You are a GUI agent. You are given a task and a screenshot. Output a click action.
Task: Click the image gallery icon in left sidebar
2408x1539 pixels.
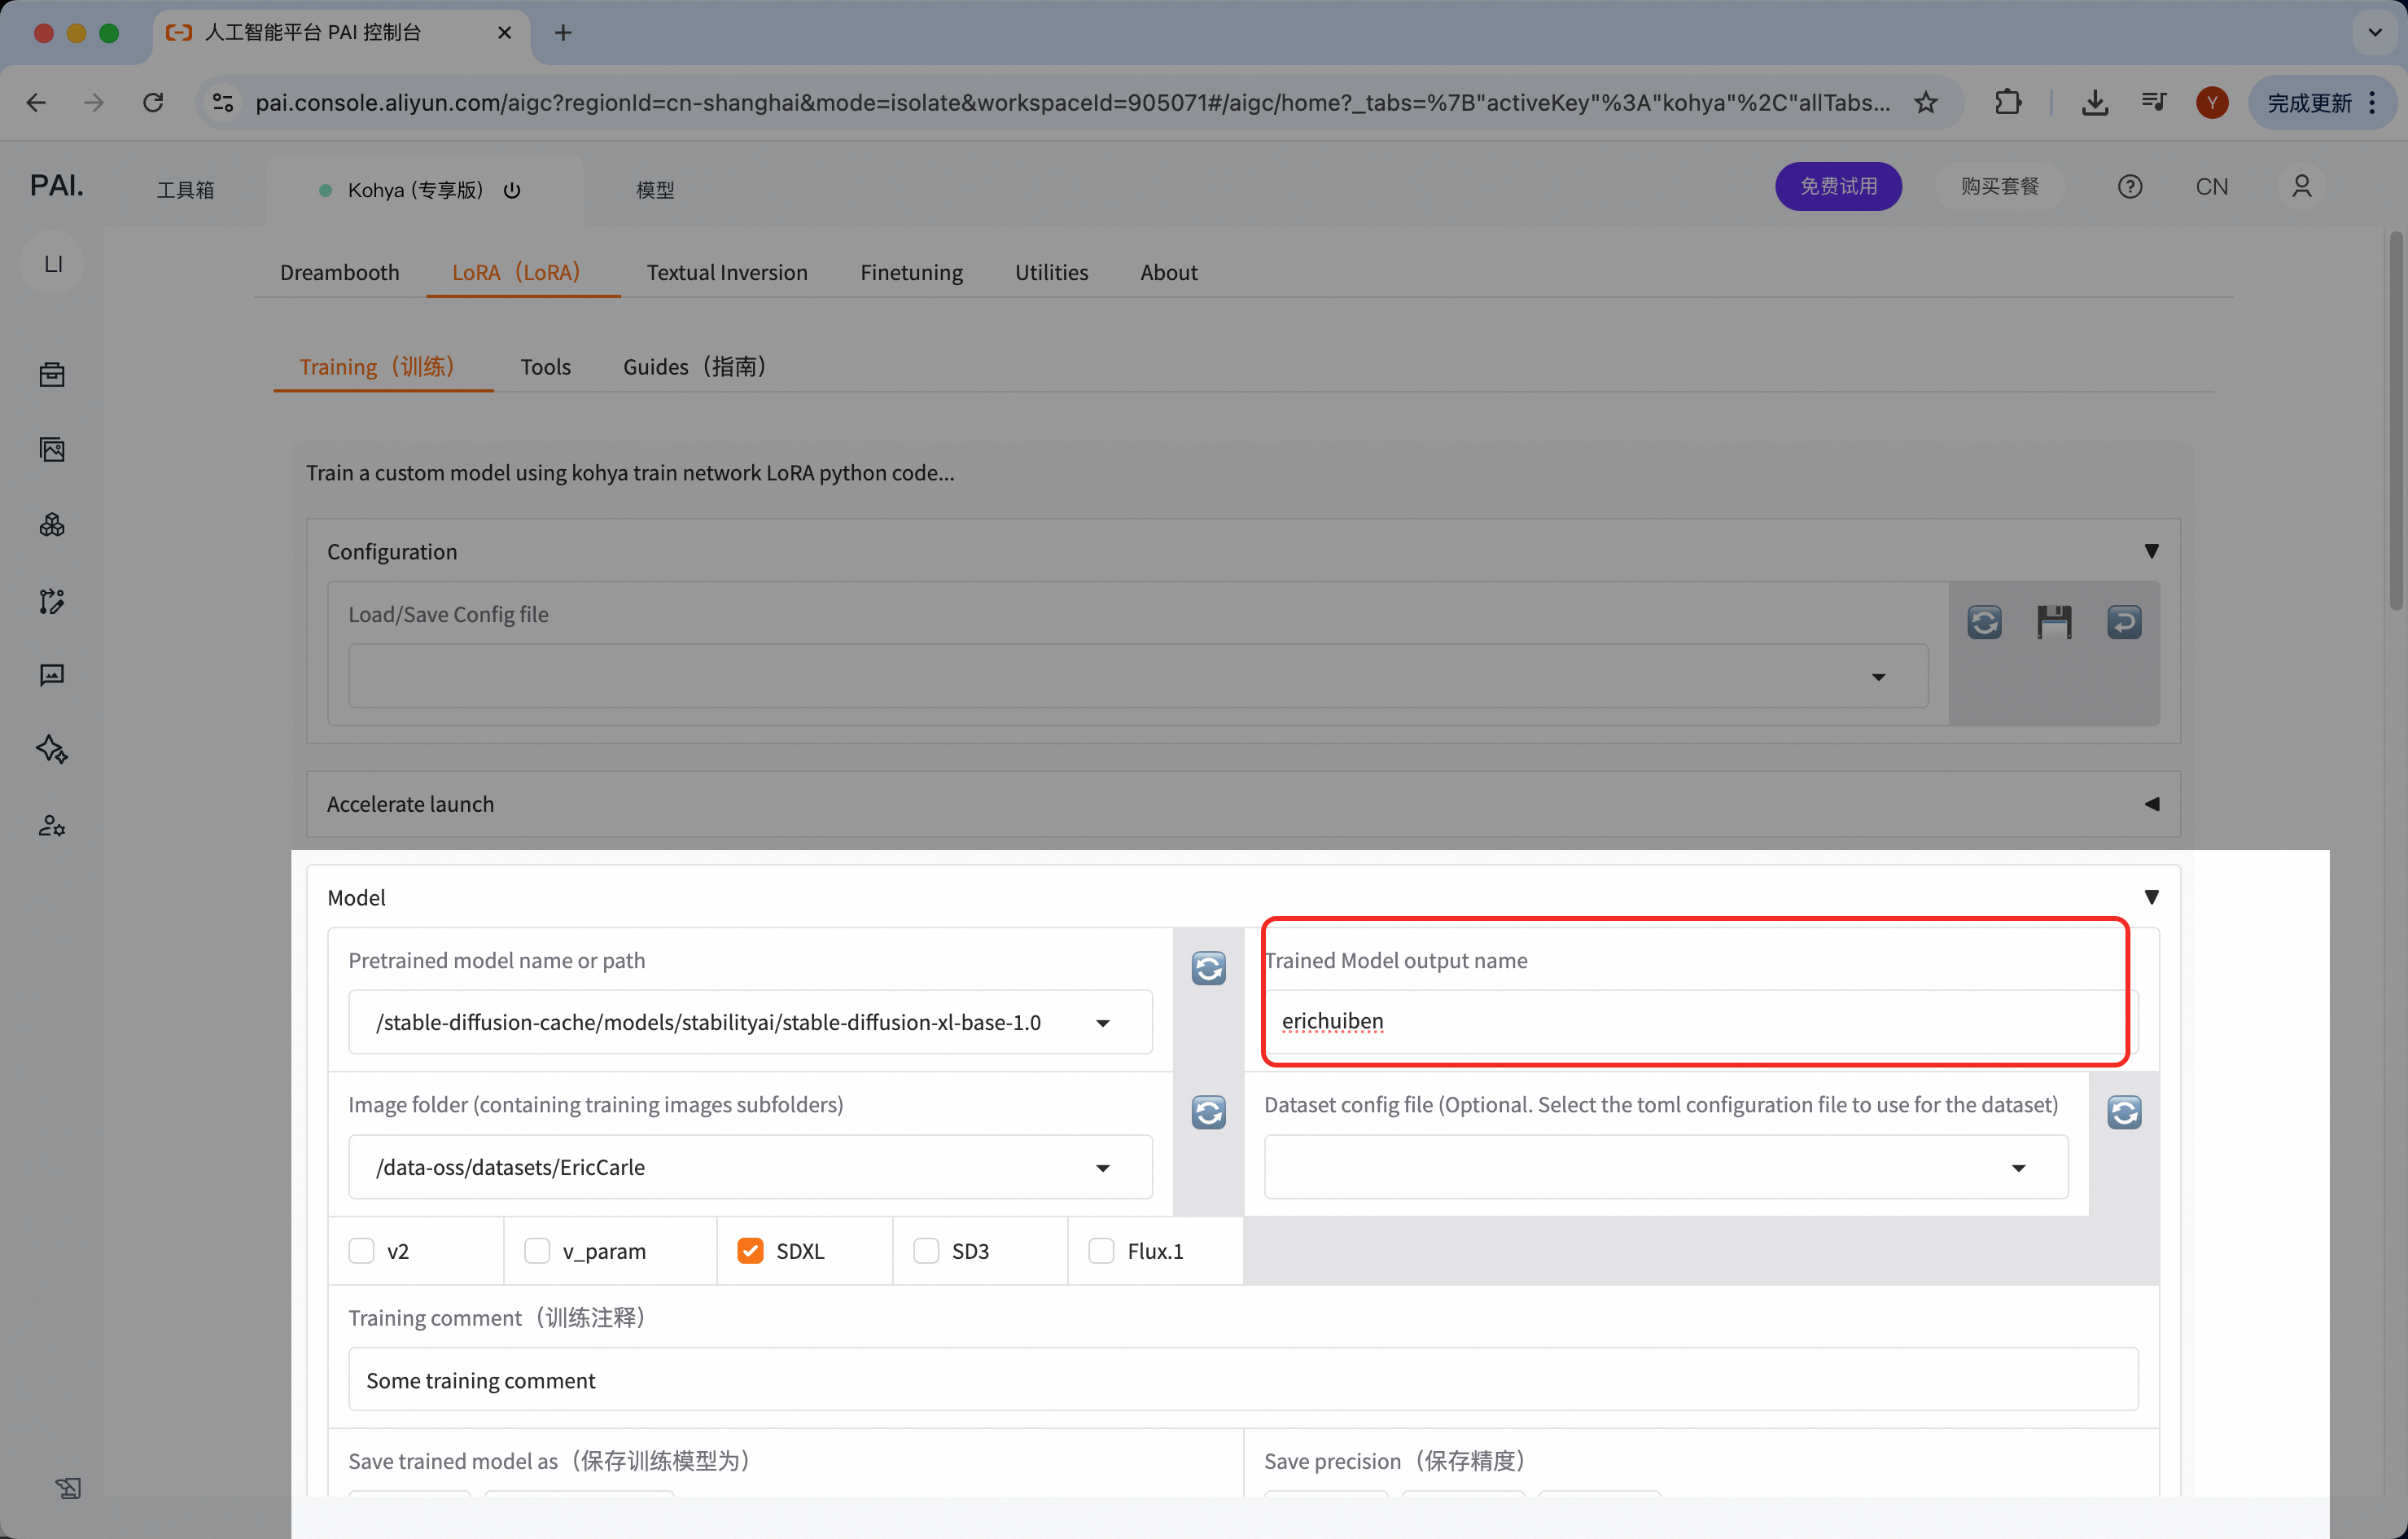click(x=52, y=450)
